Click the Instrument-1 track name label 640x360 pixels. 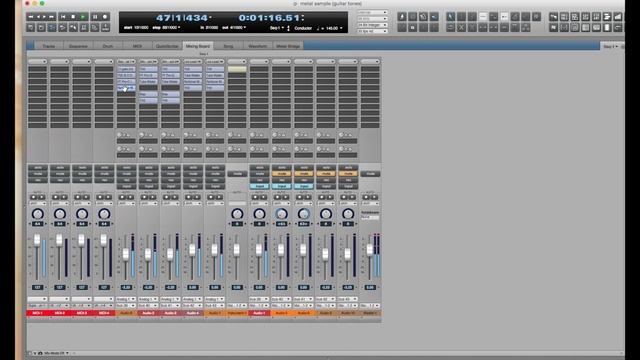(x=237, y=313)
